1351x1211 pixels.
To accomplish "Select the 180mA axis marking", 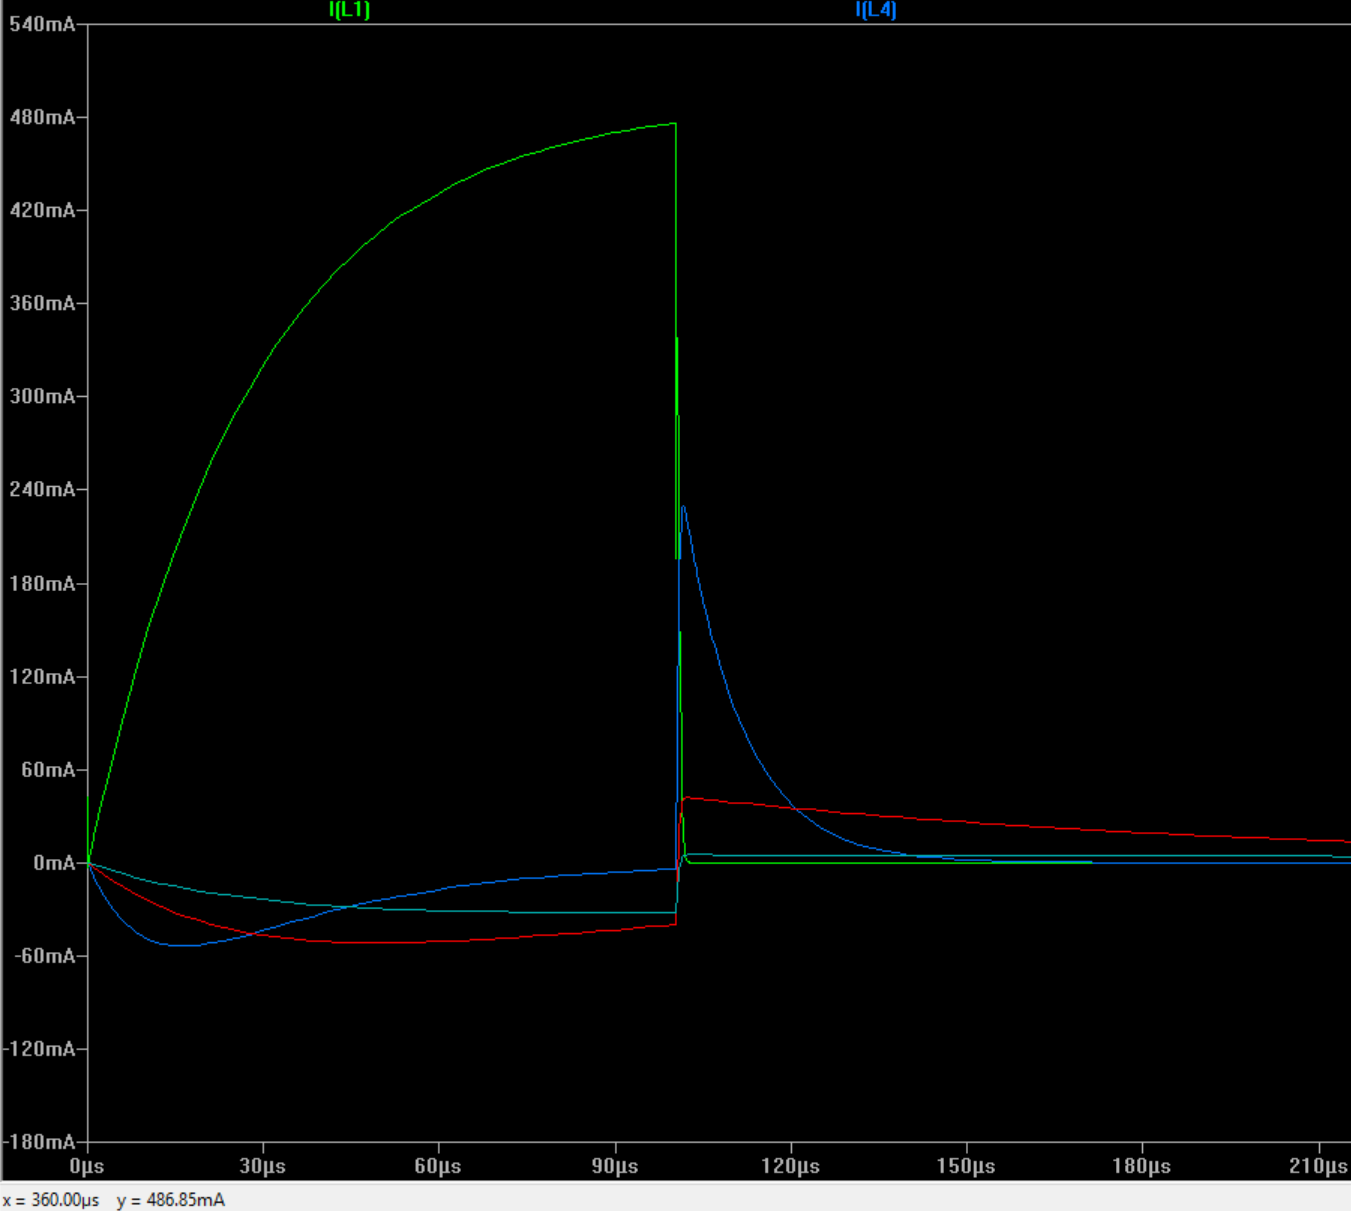I will tap(42, 583).
